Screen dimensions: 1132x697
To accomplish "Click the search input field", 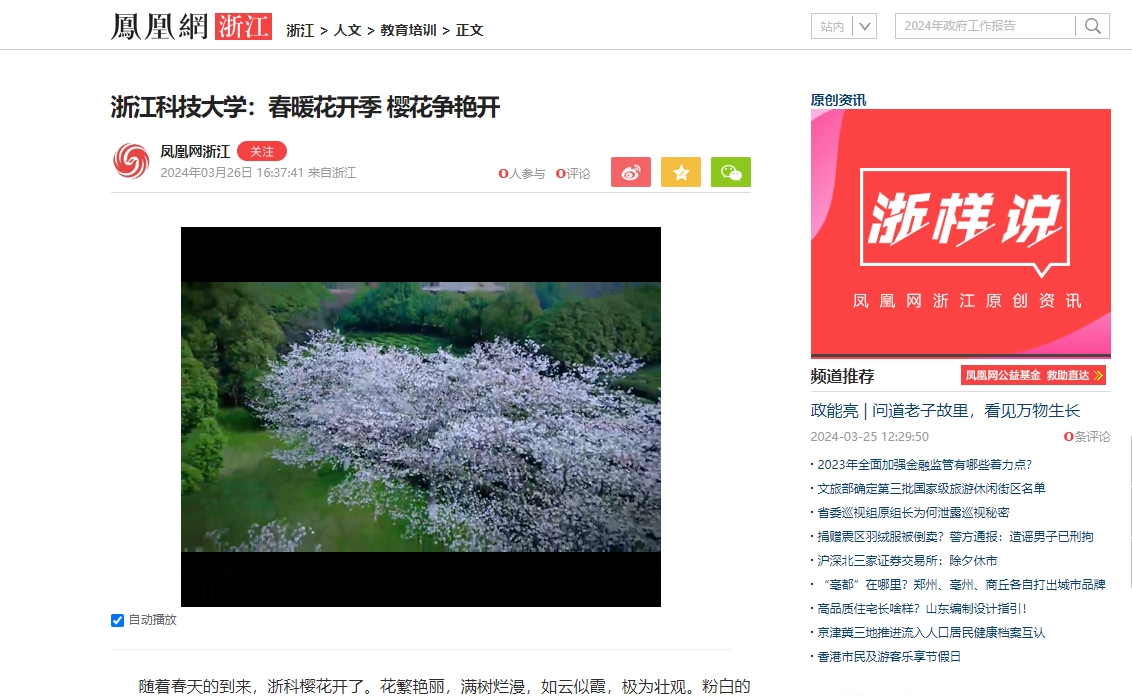I will point(985,26).
